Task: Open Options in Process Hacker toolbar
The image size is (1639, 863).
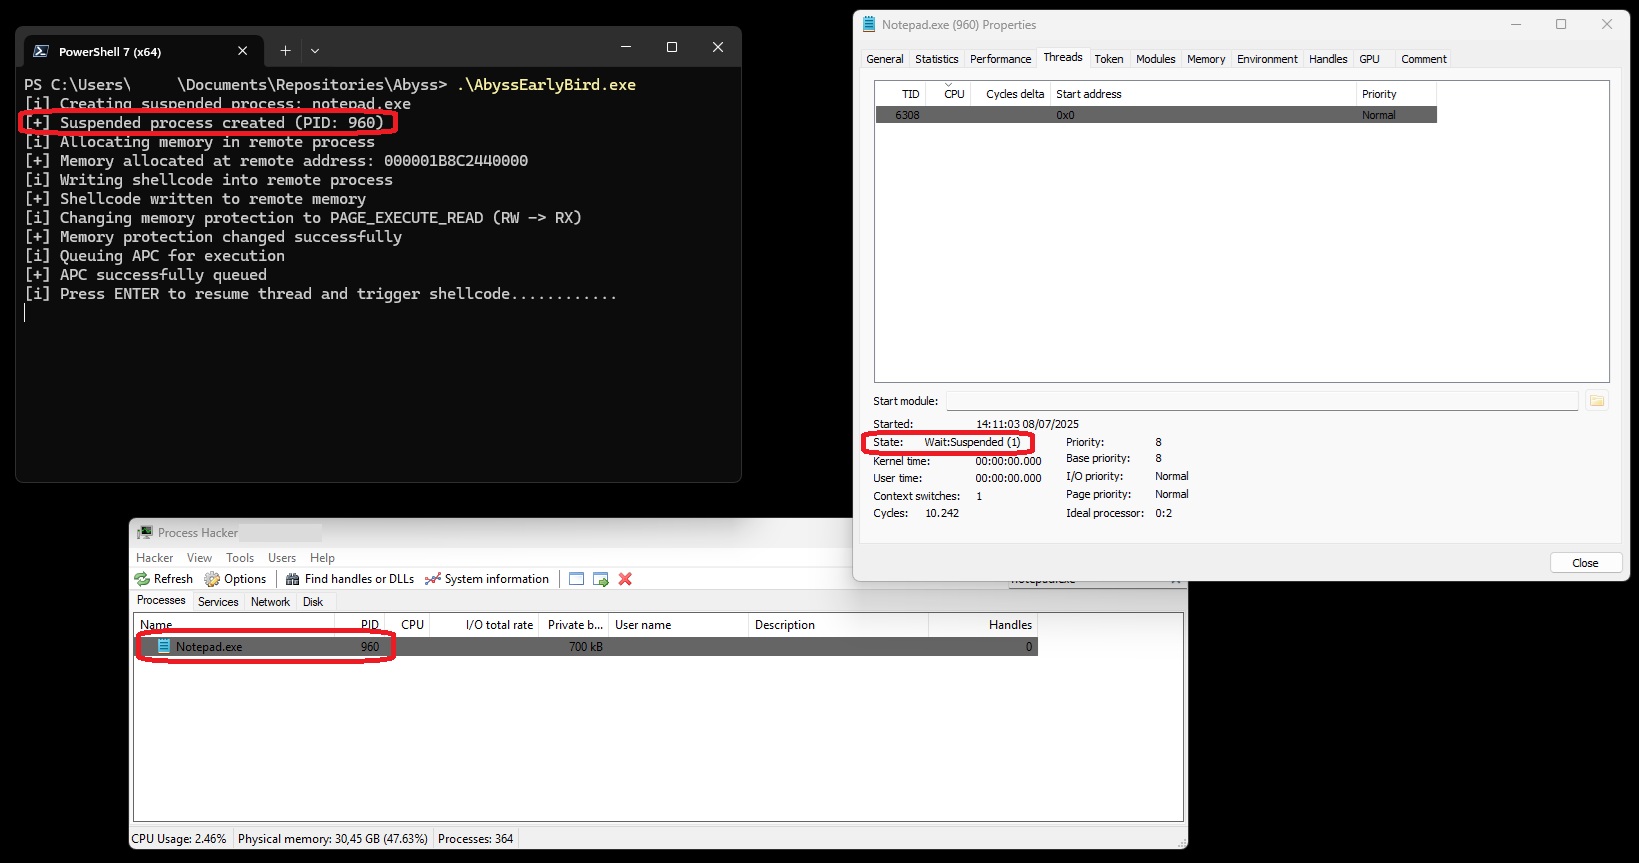Action: click(235, 579)
